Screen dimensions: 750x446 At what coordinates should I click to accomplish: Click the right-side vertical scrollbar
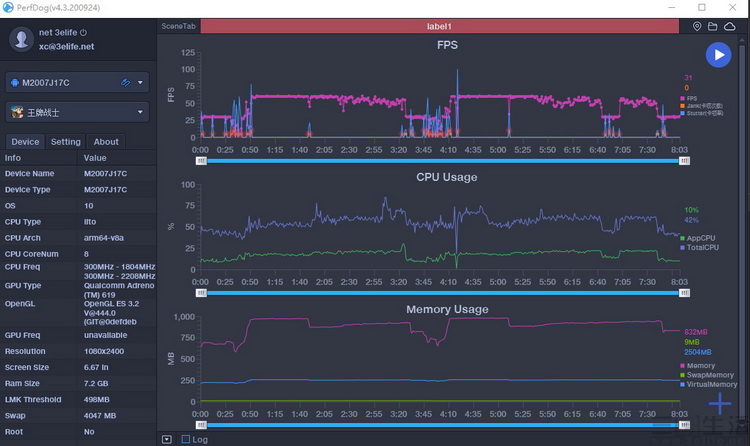click(x=742, y=234)
